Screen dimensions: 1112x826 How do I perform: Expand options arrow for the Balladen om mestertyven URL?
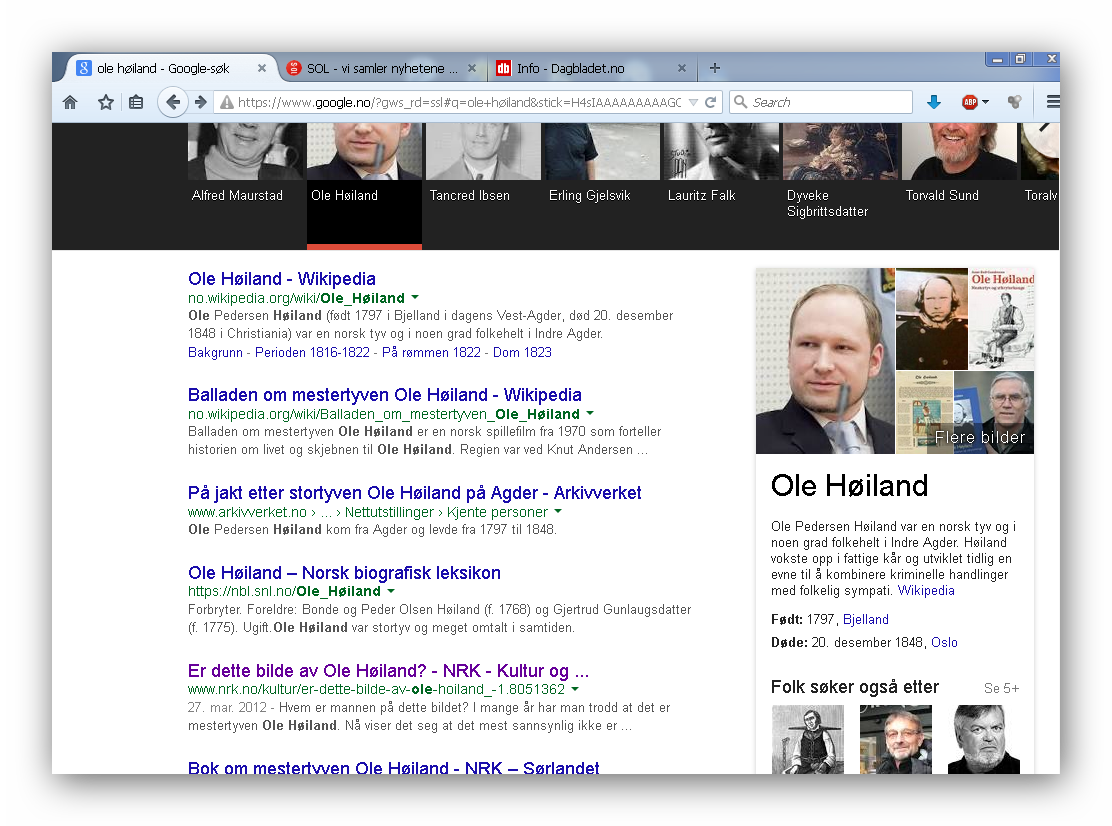[x=590, y=413]
